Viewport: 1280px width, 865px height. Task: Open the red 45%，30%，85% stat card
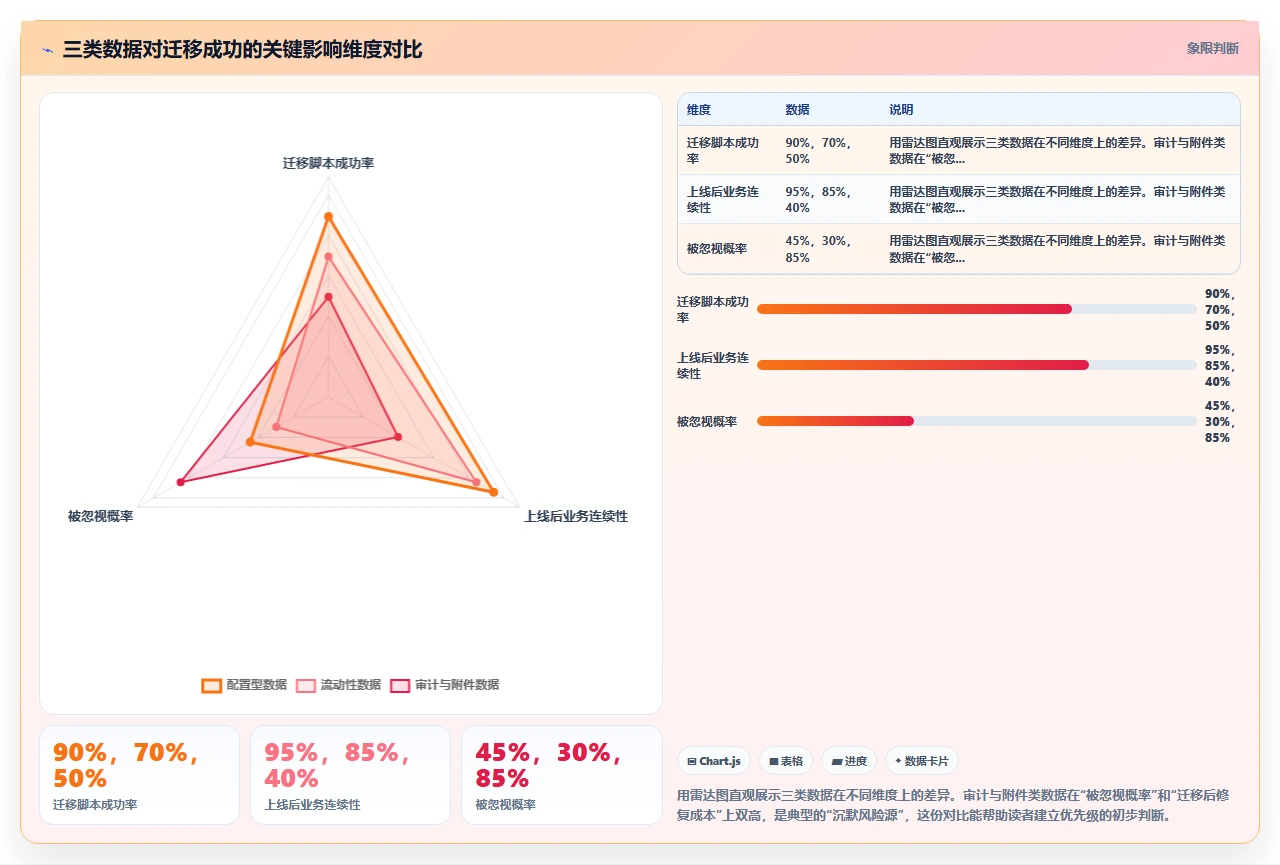pyautogui.click(x=562, y=775)
